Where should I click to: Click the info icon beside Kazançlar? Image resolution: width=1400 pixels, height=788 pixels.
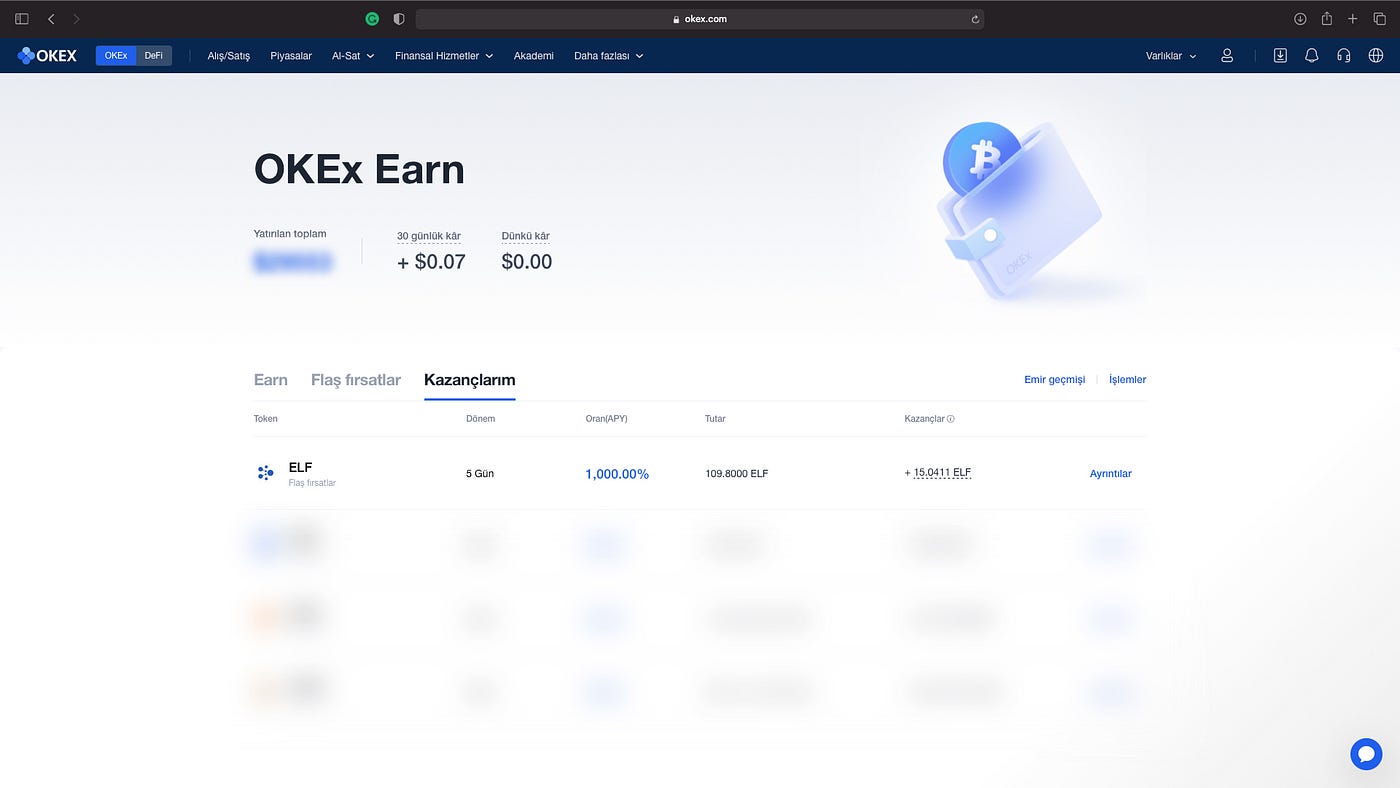pos(951,419)
